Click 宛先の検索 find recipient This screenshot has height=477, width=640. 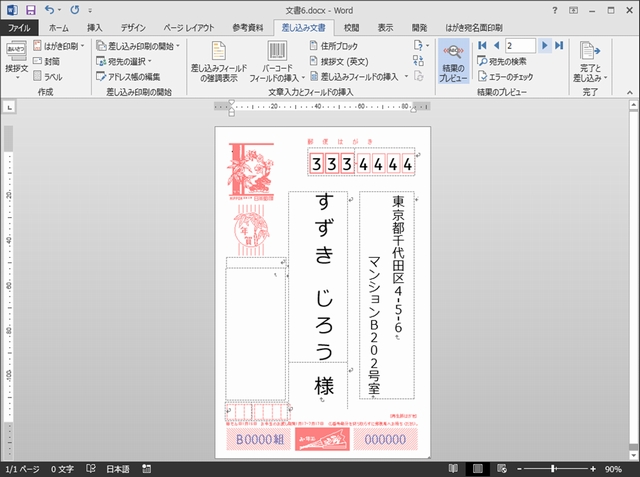tap(502, 61)
